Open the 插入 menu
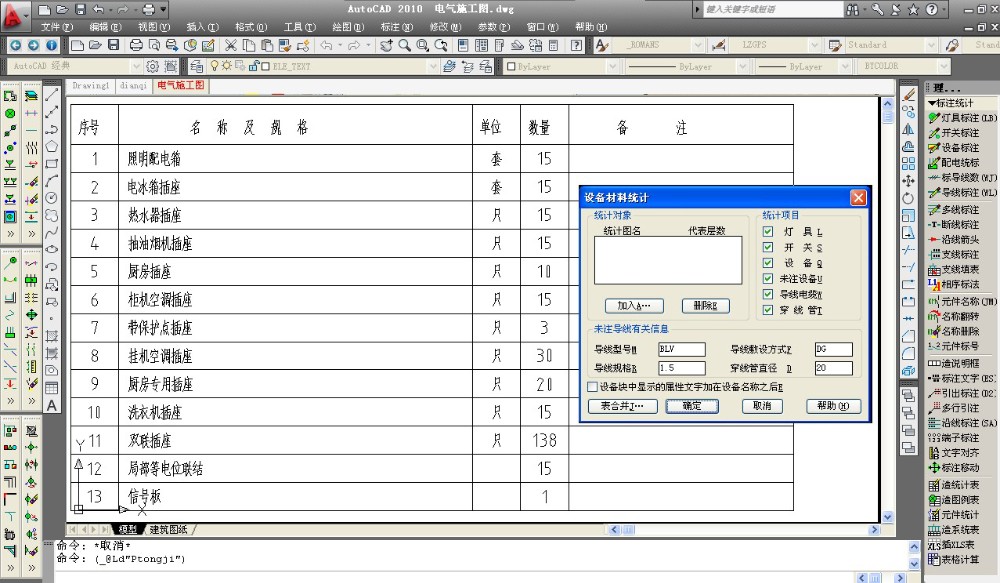This screenshot has height=583, width=1000. pos(202,27)
